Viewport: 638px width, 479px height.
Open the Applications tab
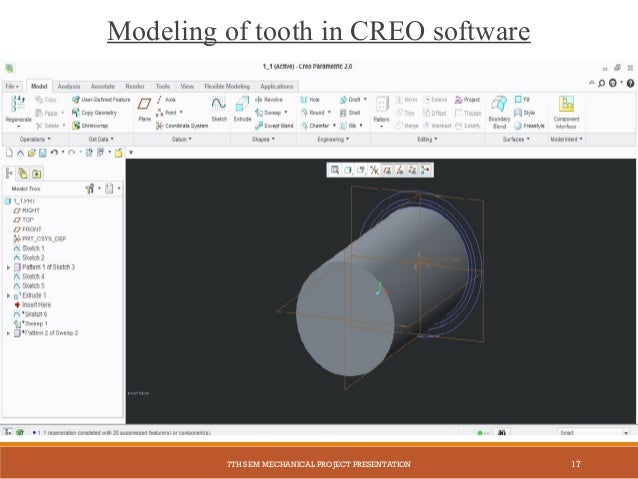point(277,86)
